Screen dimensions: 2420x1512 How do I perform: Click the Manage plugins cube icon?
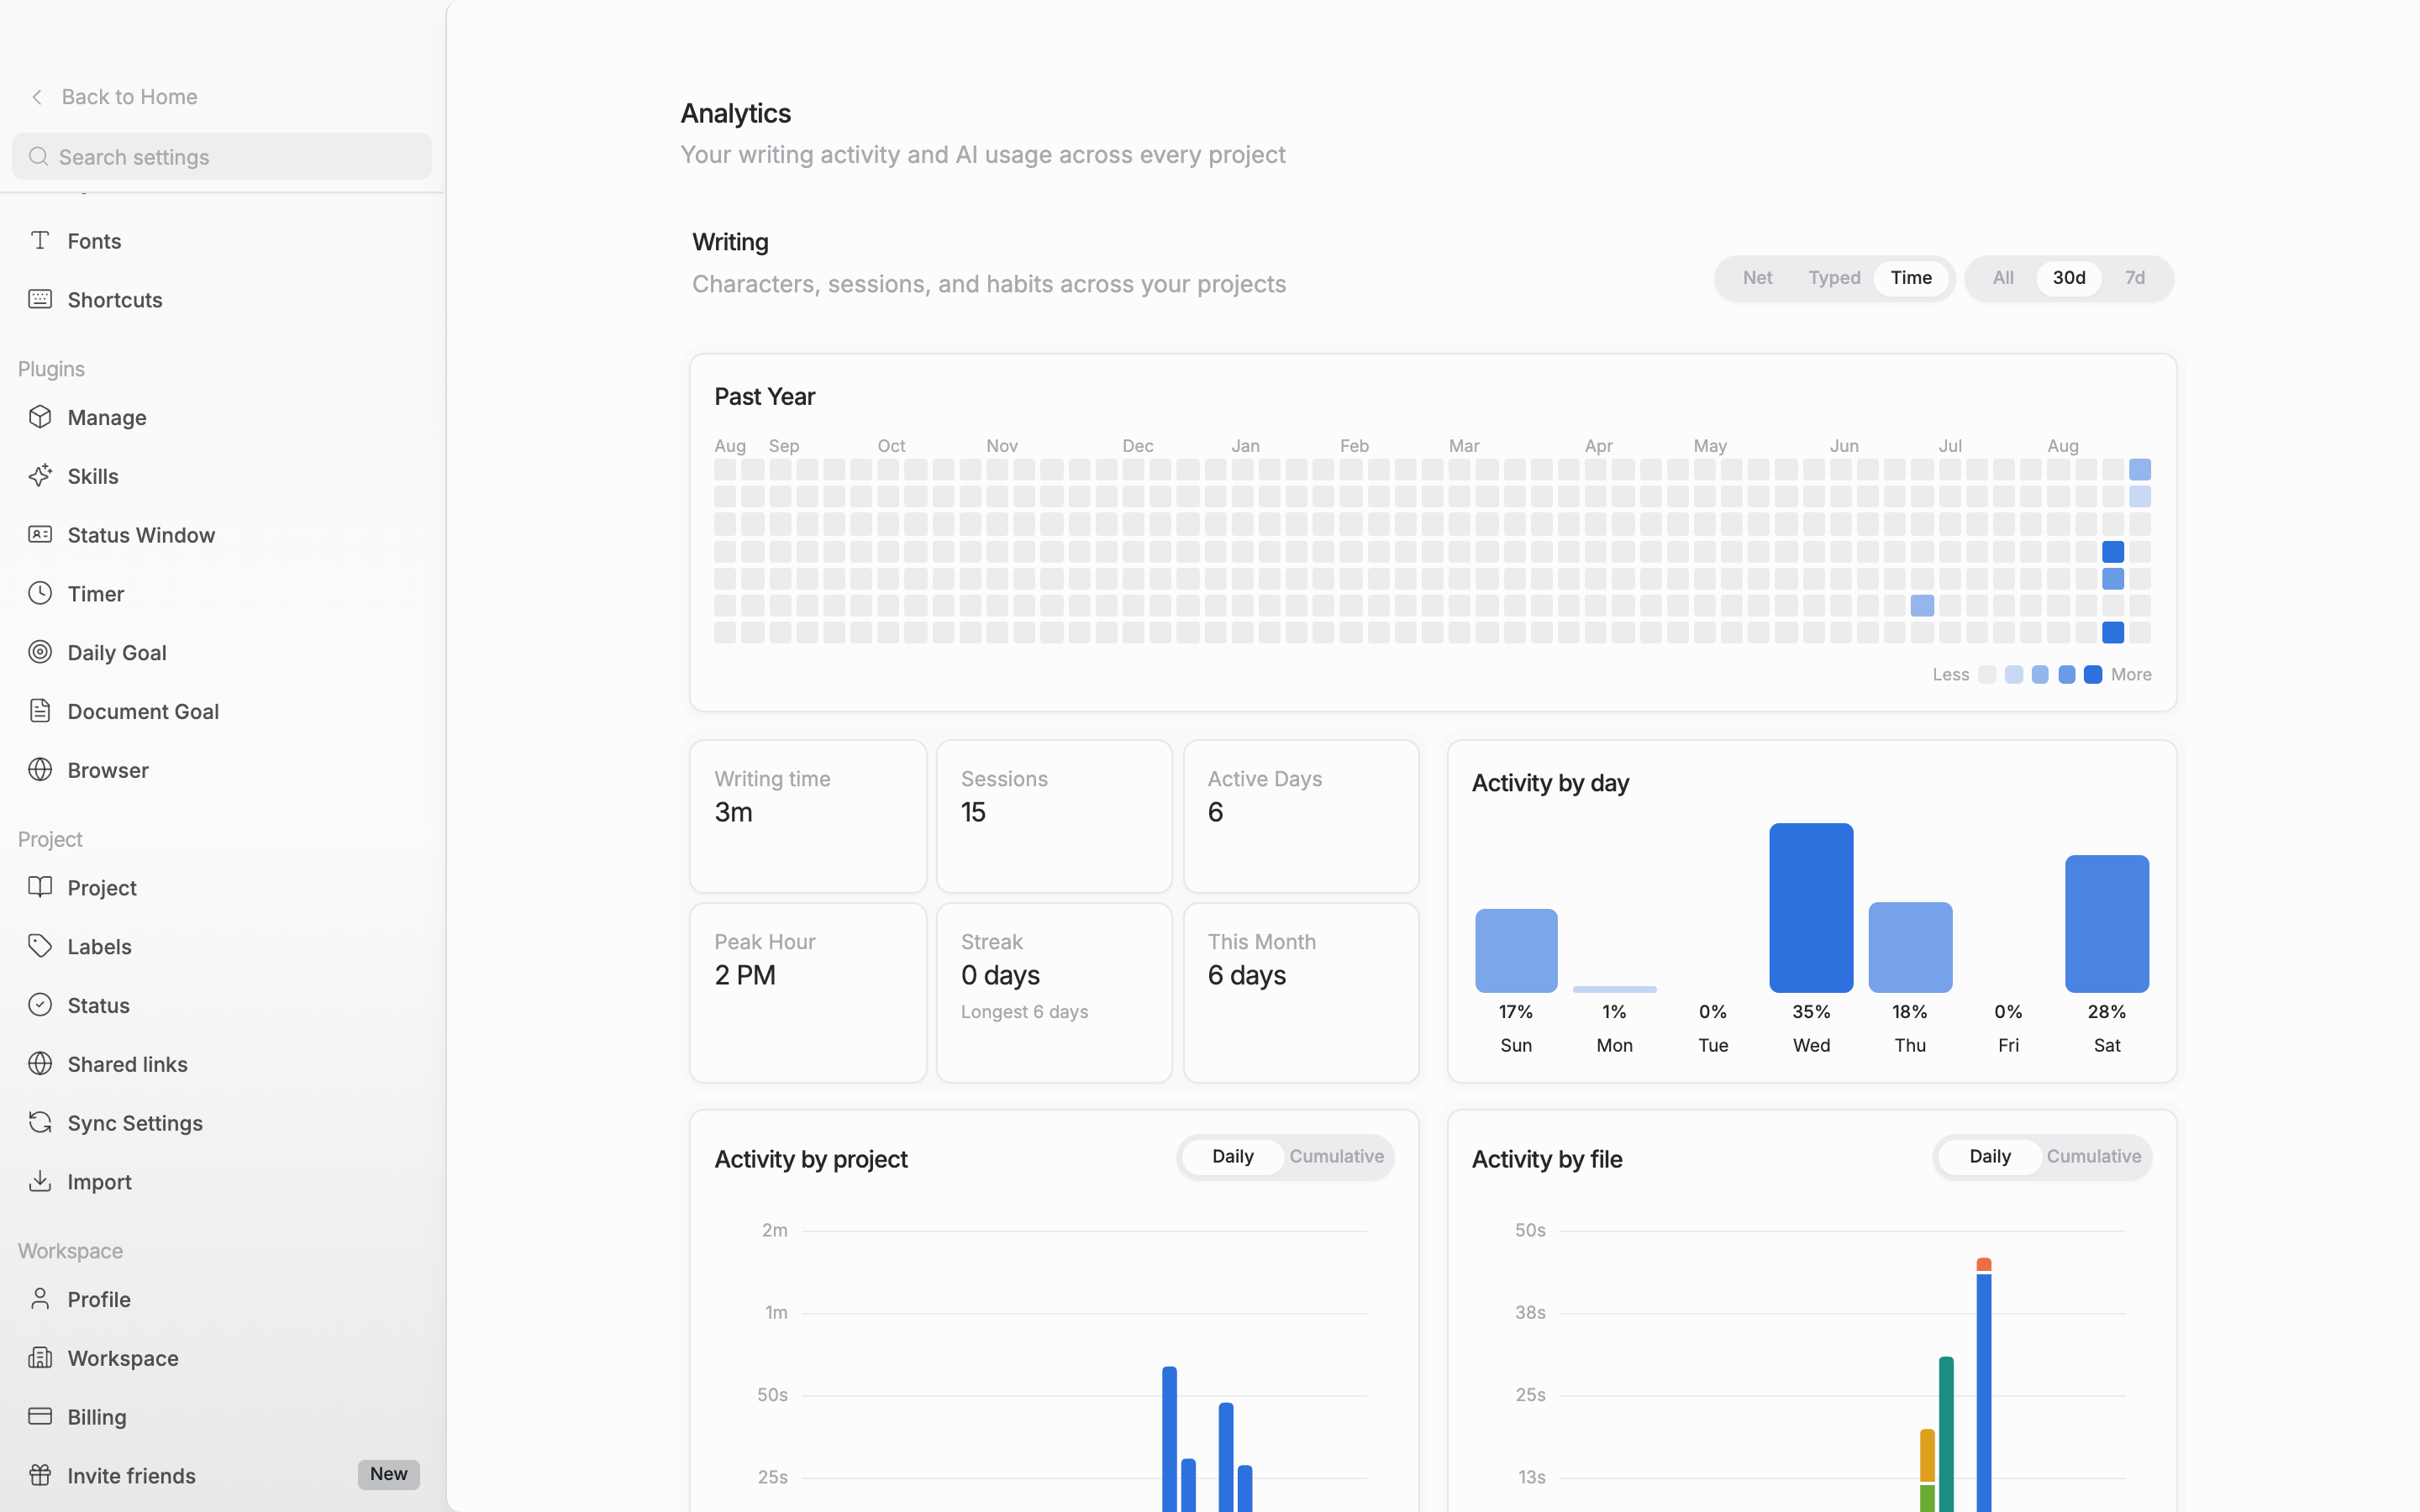40,417
